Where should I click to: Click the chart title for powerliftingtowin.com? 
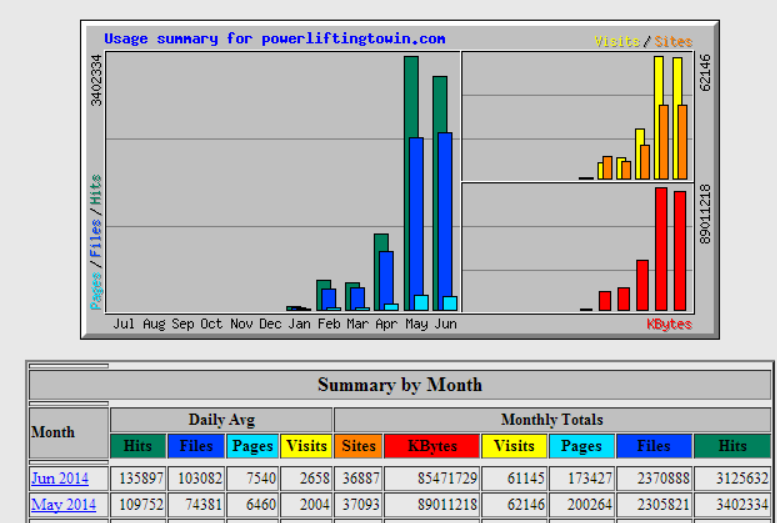[275, 39]
